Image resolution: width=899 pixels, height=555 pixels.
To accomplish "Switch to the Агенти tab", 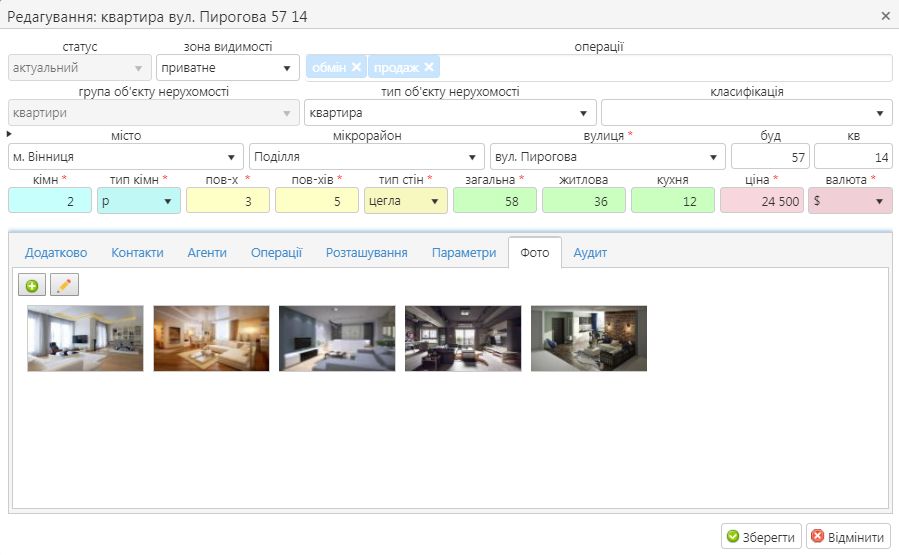I will pos(207,252).
